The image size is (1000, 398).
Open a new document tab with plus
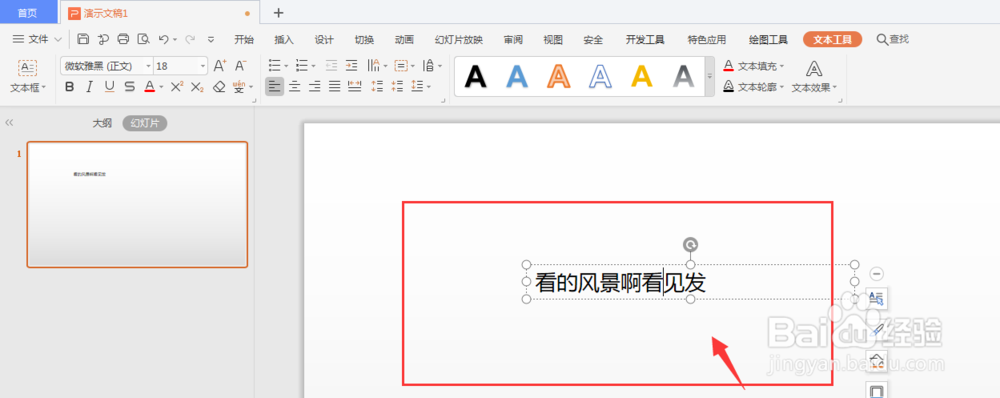point(278,13)
